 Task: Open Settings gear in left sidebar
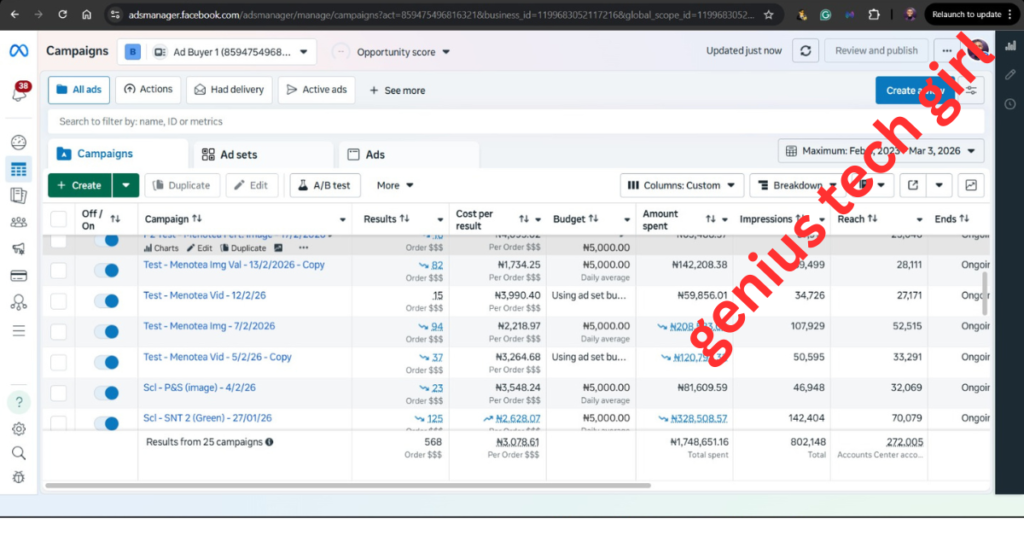pyautogui.click(x=19, y=428)
